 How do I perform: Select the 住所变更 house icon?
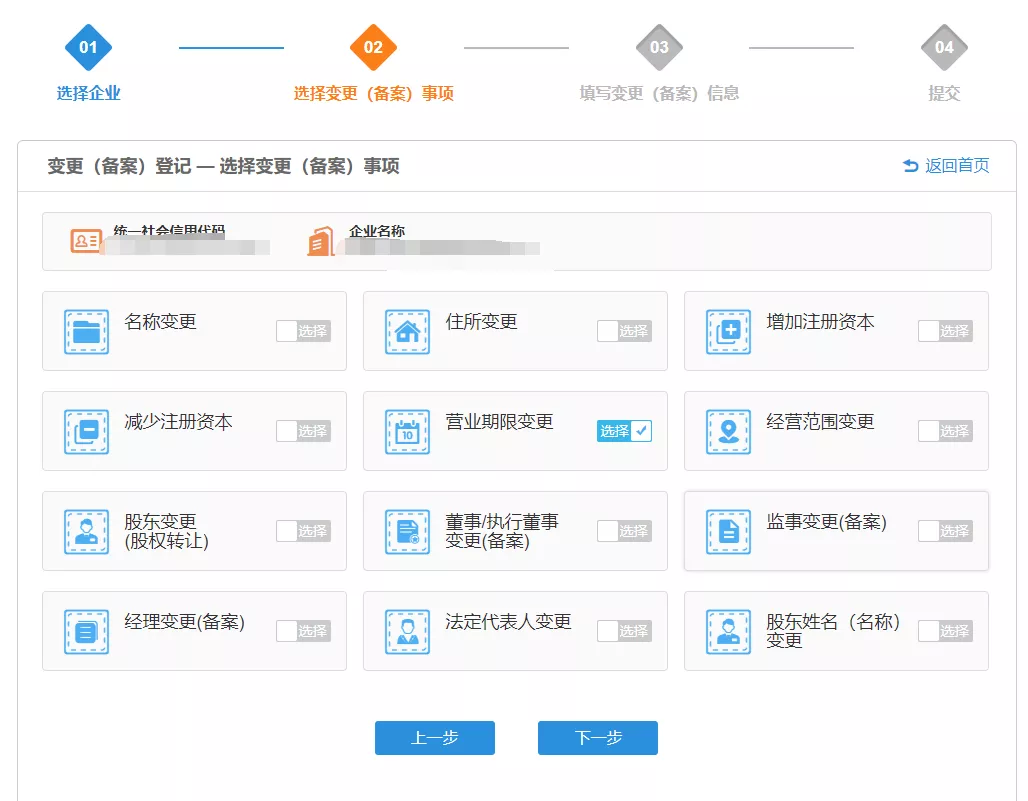click(x=409, y=331)
